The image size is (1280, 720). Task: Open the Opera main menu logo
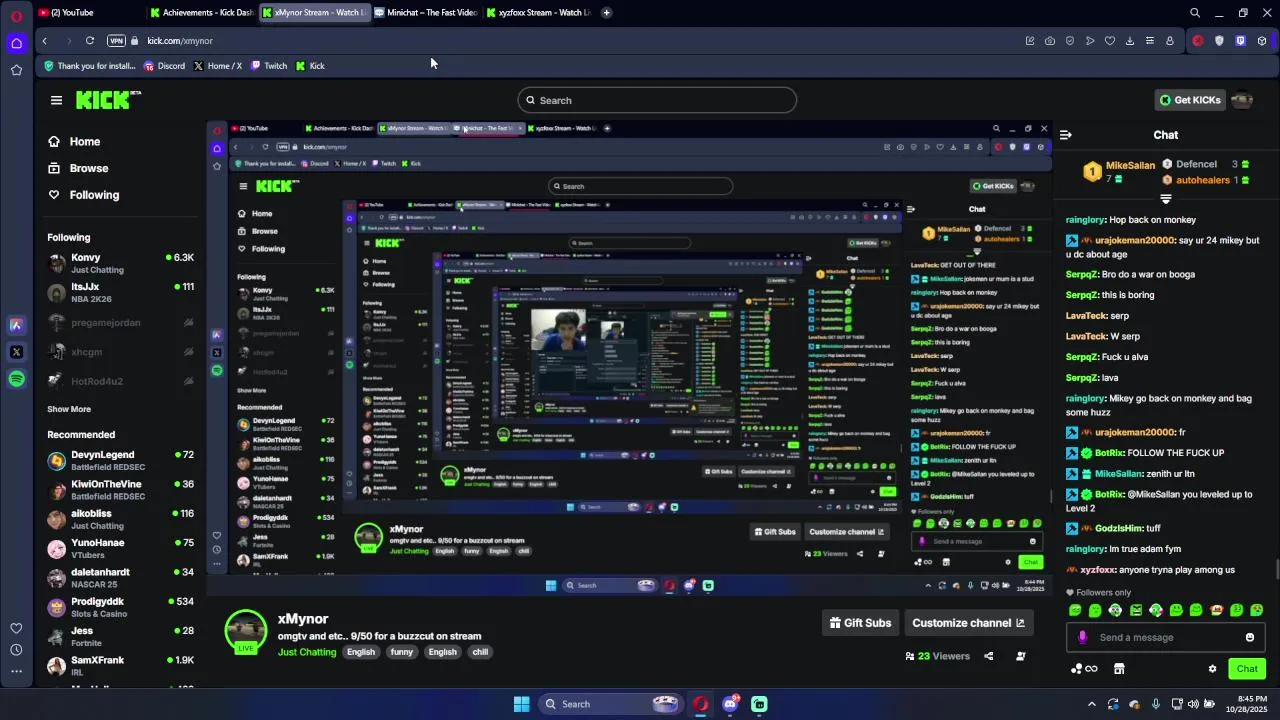pos(16,15)
